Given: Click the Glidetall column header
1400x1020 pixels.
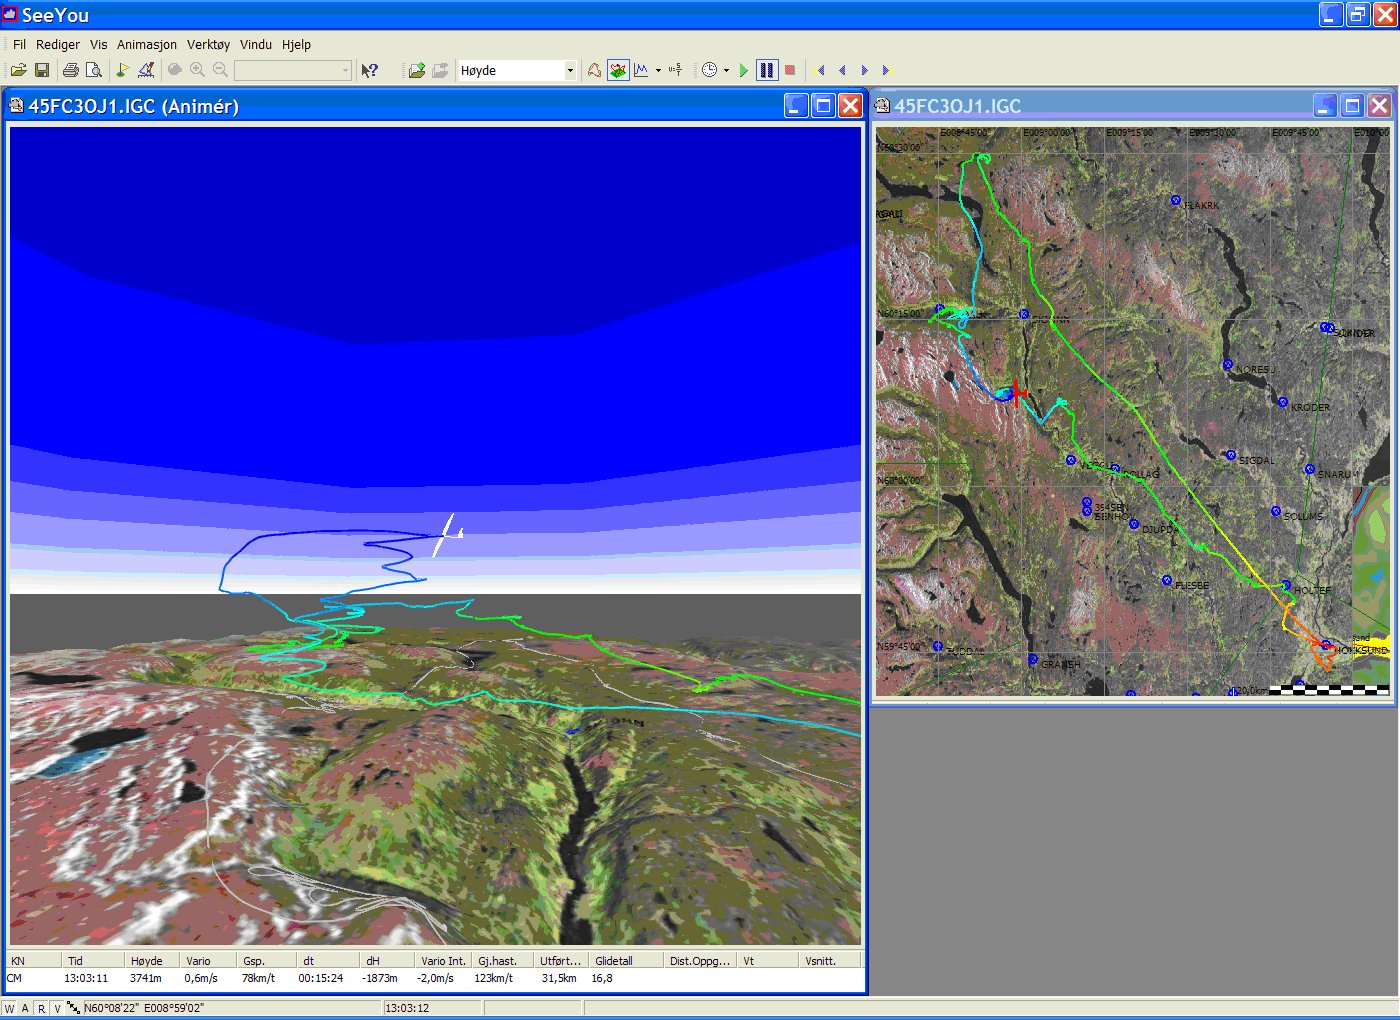Looking at the screenshot, I should coord(614,960).
